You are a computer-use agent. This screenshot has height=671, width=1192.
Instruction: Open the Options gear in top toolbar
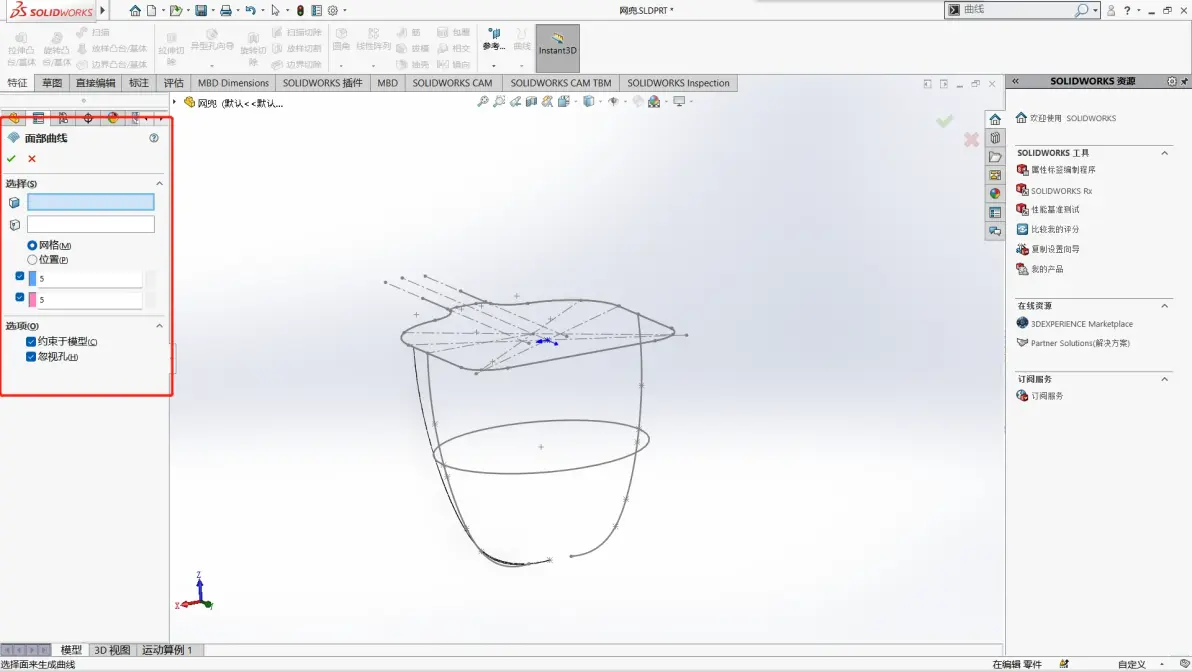click(x=333, y=11)
